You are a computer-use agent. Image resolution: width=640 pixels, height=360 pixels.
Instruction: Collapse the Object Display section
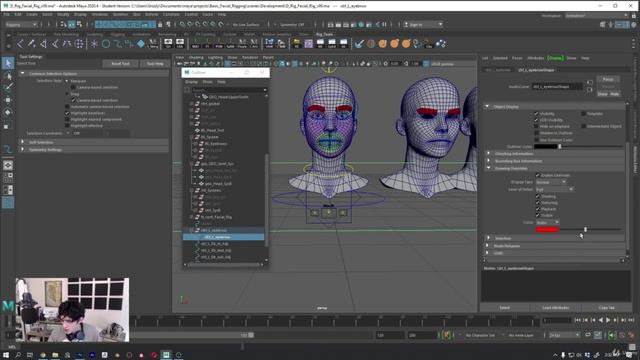pyautogui.click(x=487, y=107)
